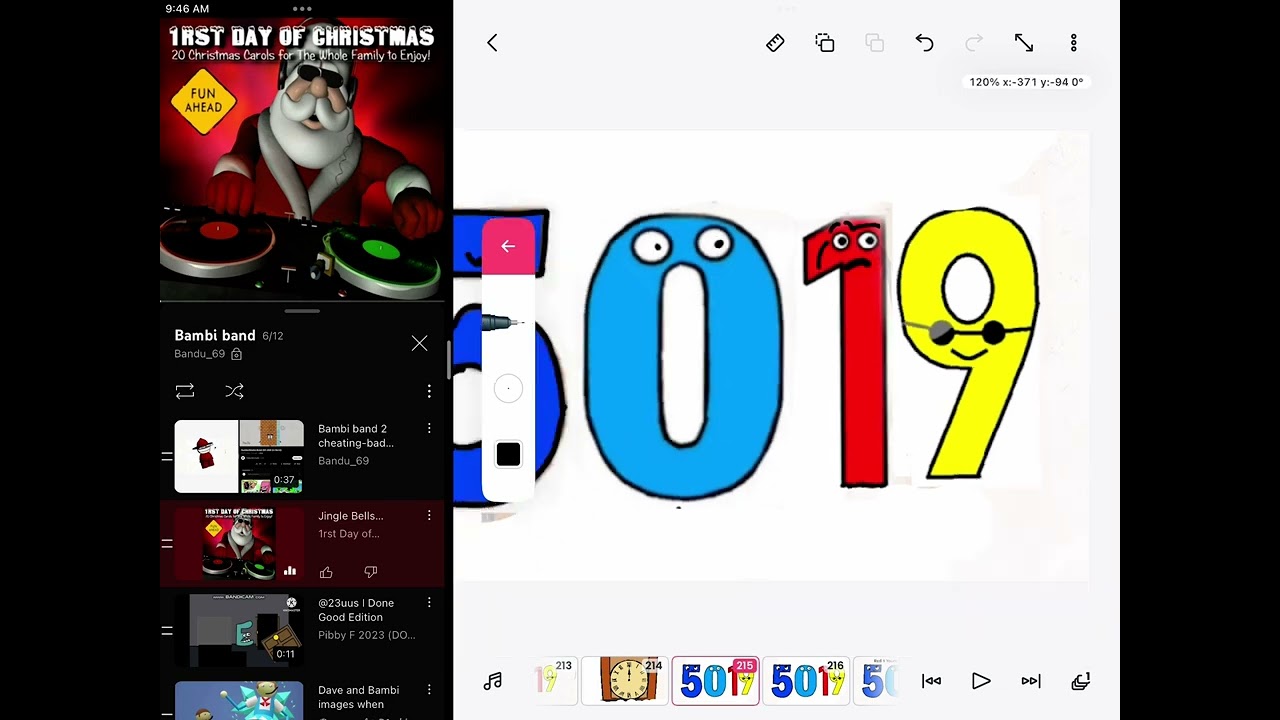The width and height of the screenshot is (1280, 720).
Task: Tap the 1rst Day of Christmas video player
Action: click(x=302, y=160)
